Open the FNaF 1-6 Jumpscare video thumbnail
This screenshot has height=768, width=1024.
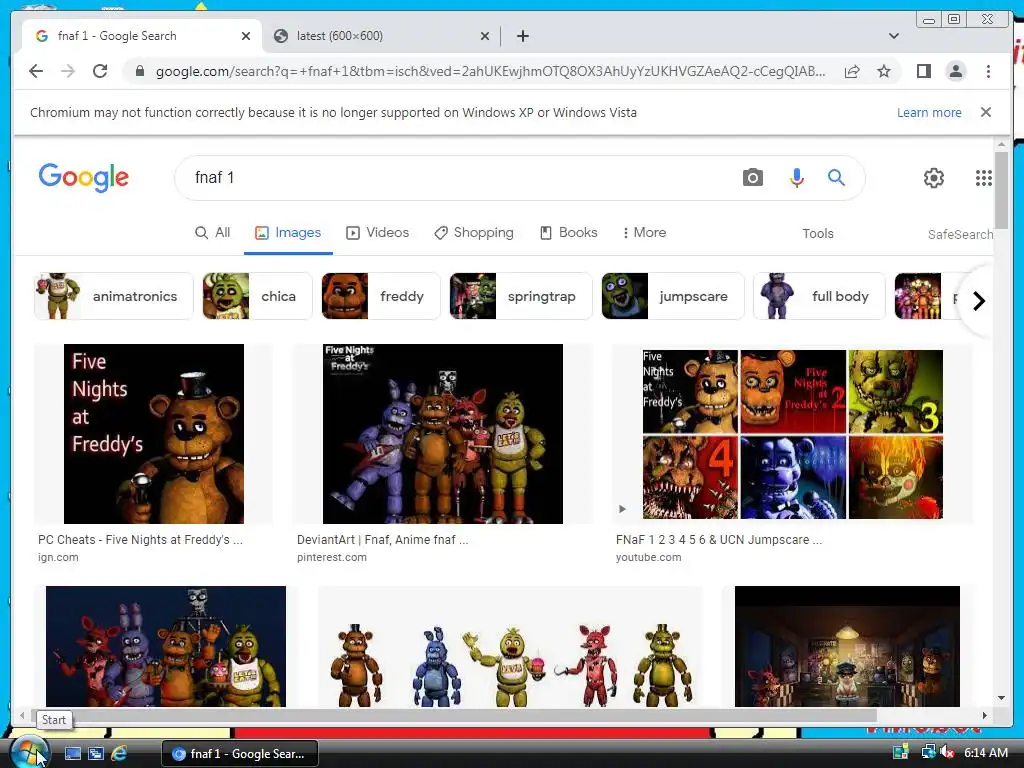(792, 434)
